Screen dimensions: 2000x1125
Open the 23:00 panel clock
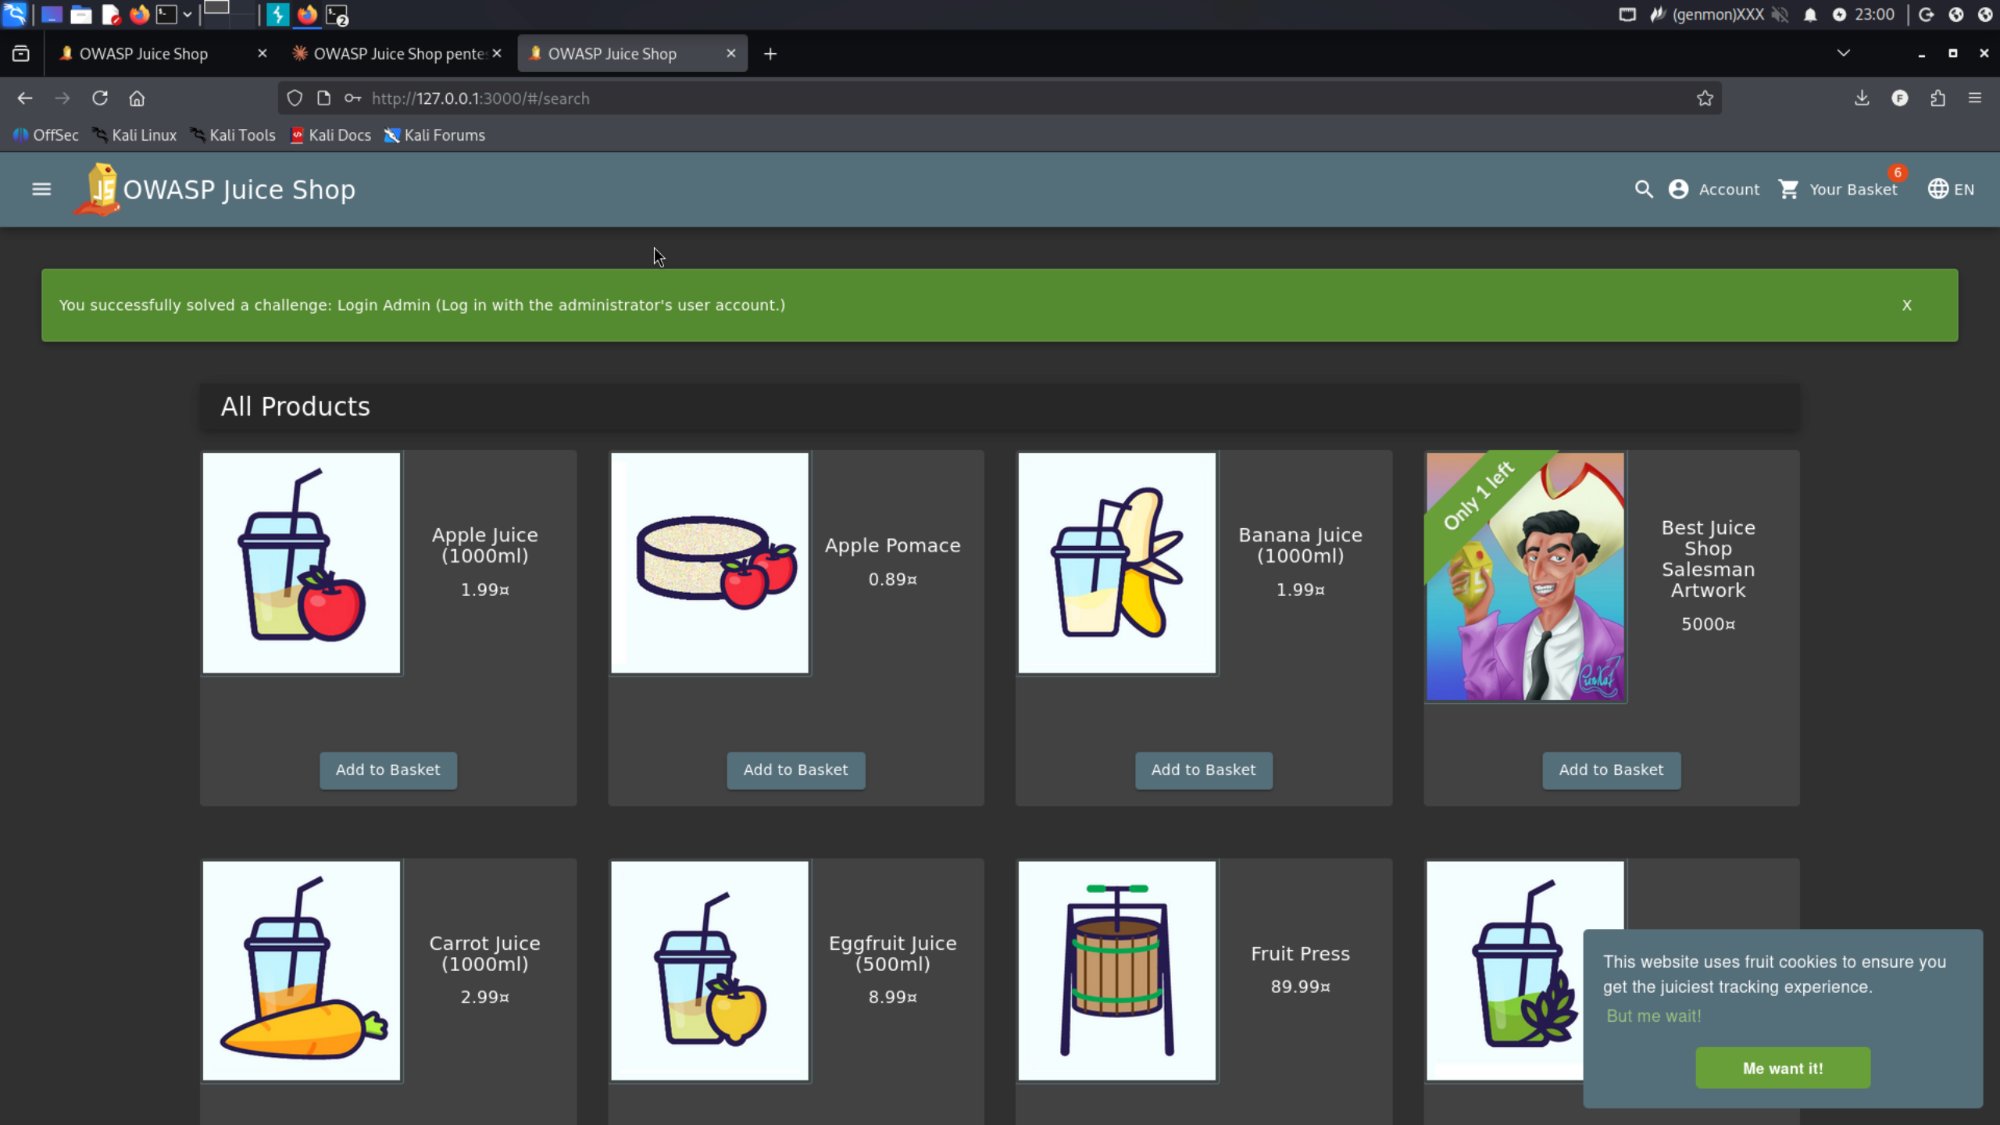1874,14
